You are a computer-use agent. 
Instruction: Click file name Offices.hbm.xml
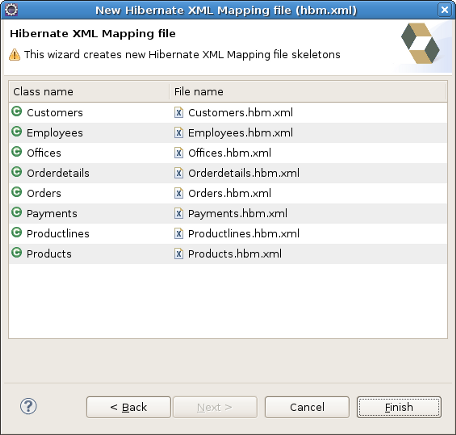click(x=230, y=153)
